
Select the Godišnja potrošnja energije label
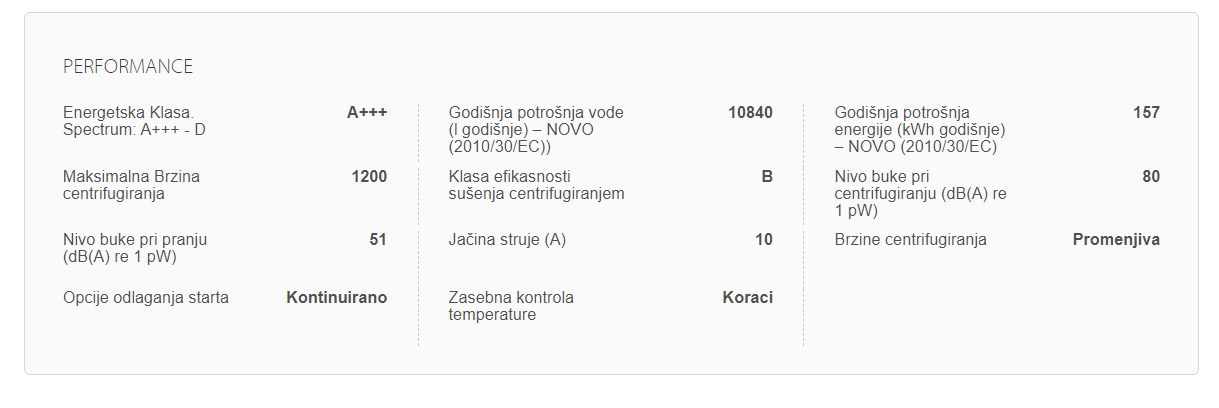click(x=919, y=130)
